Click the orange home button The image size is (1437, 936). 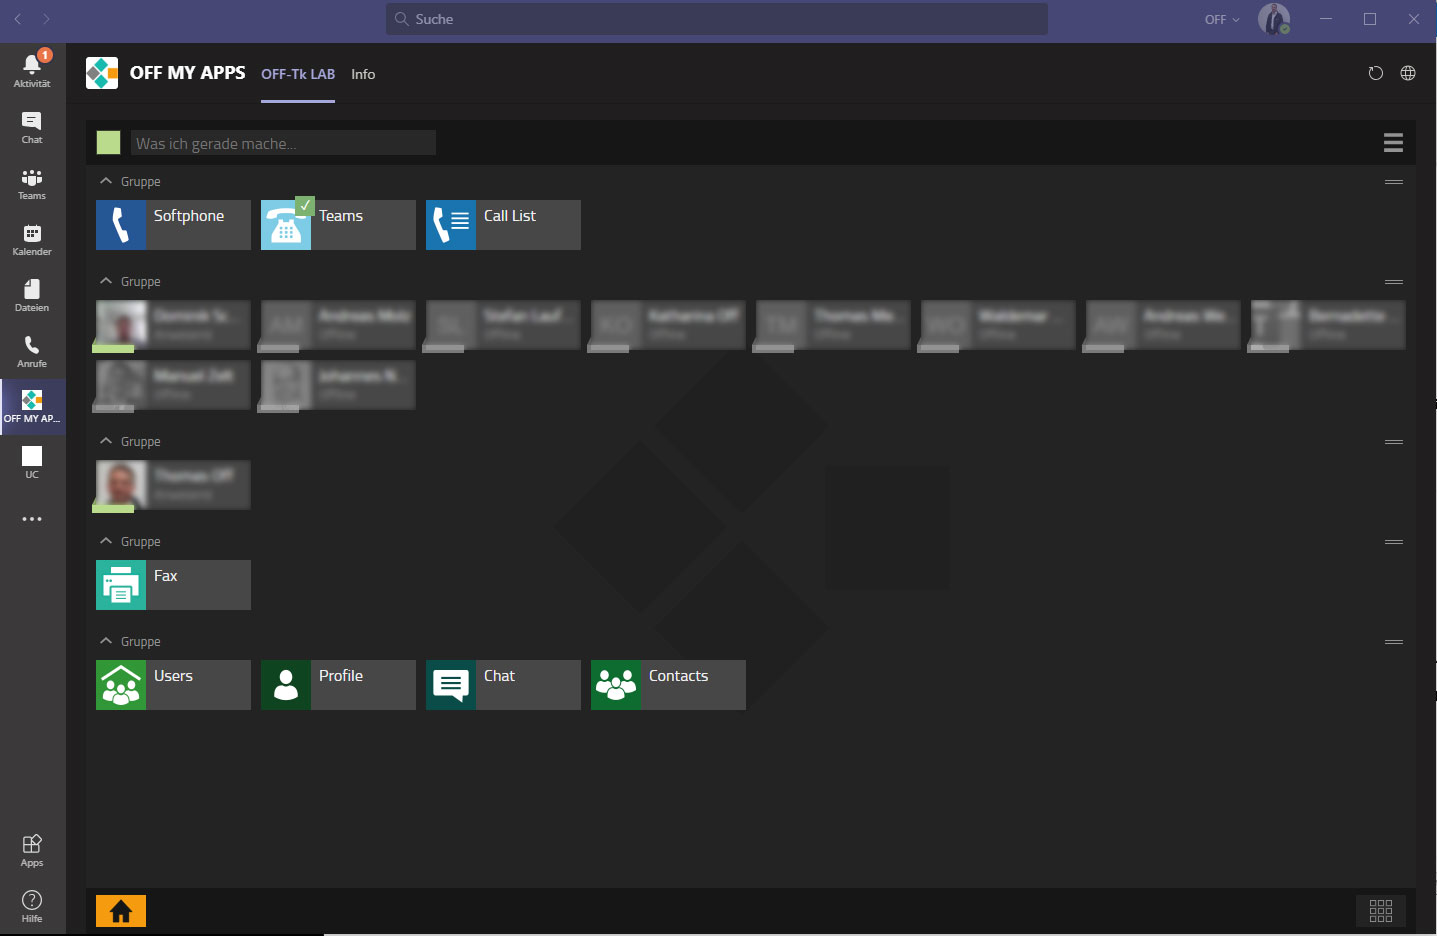121,911
